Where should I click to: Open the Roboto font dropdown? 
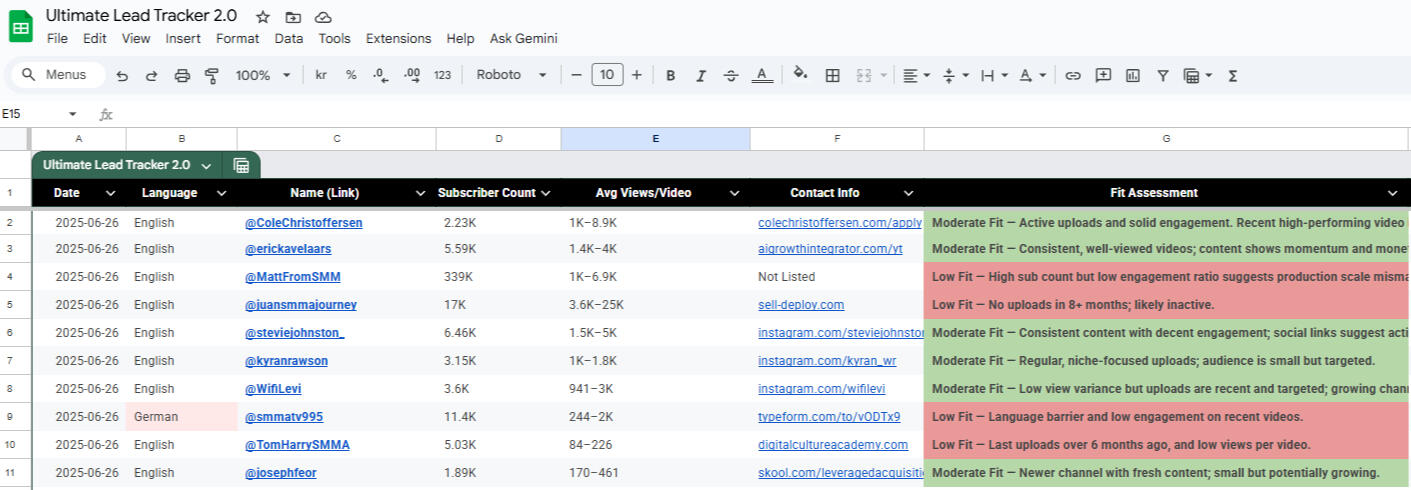point(512,75)
